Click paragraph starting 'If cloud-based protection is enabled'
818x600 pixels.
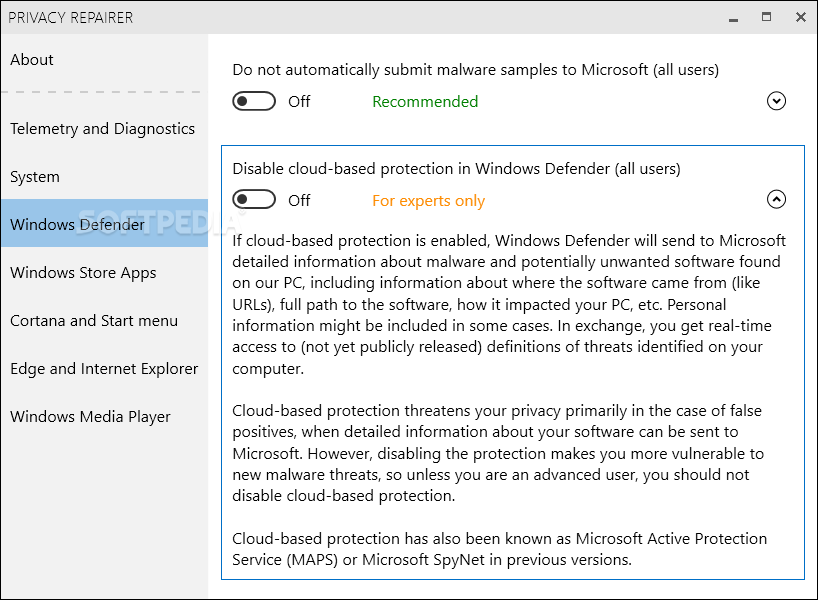tap(509, 305)
